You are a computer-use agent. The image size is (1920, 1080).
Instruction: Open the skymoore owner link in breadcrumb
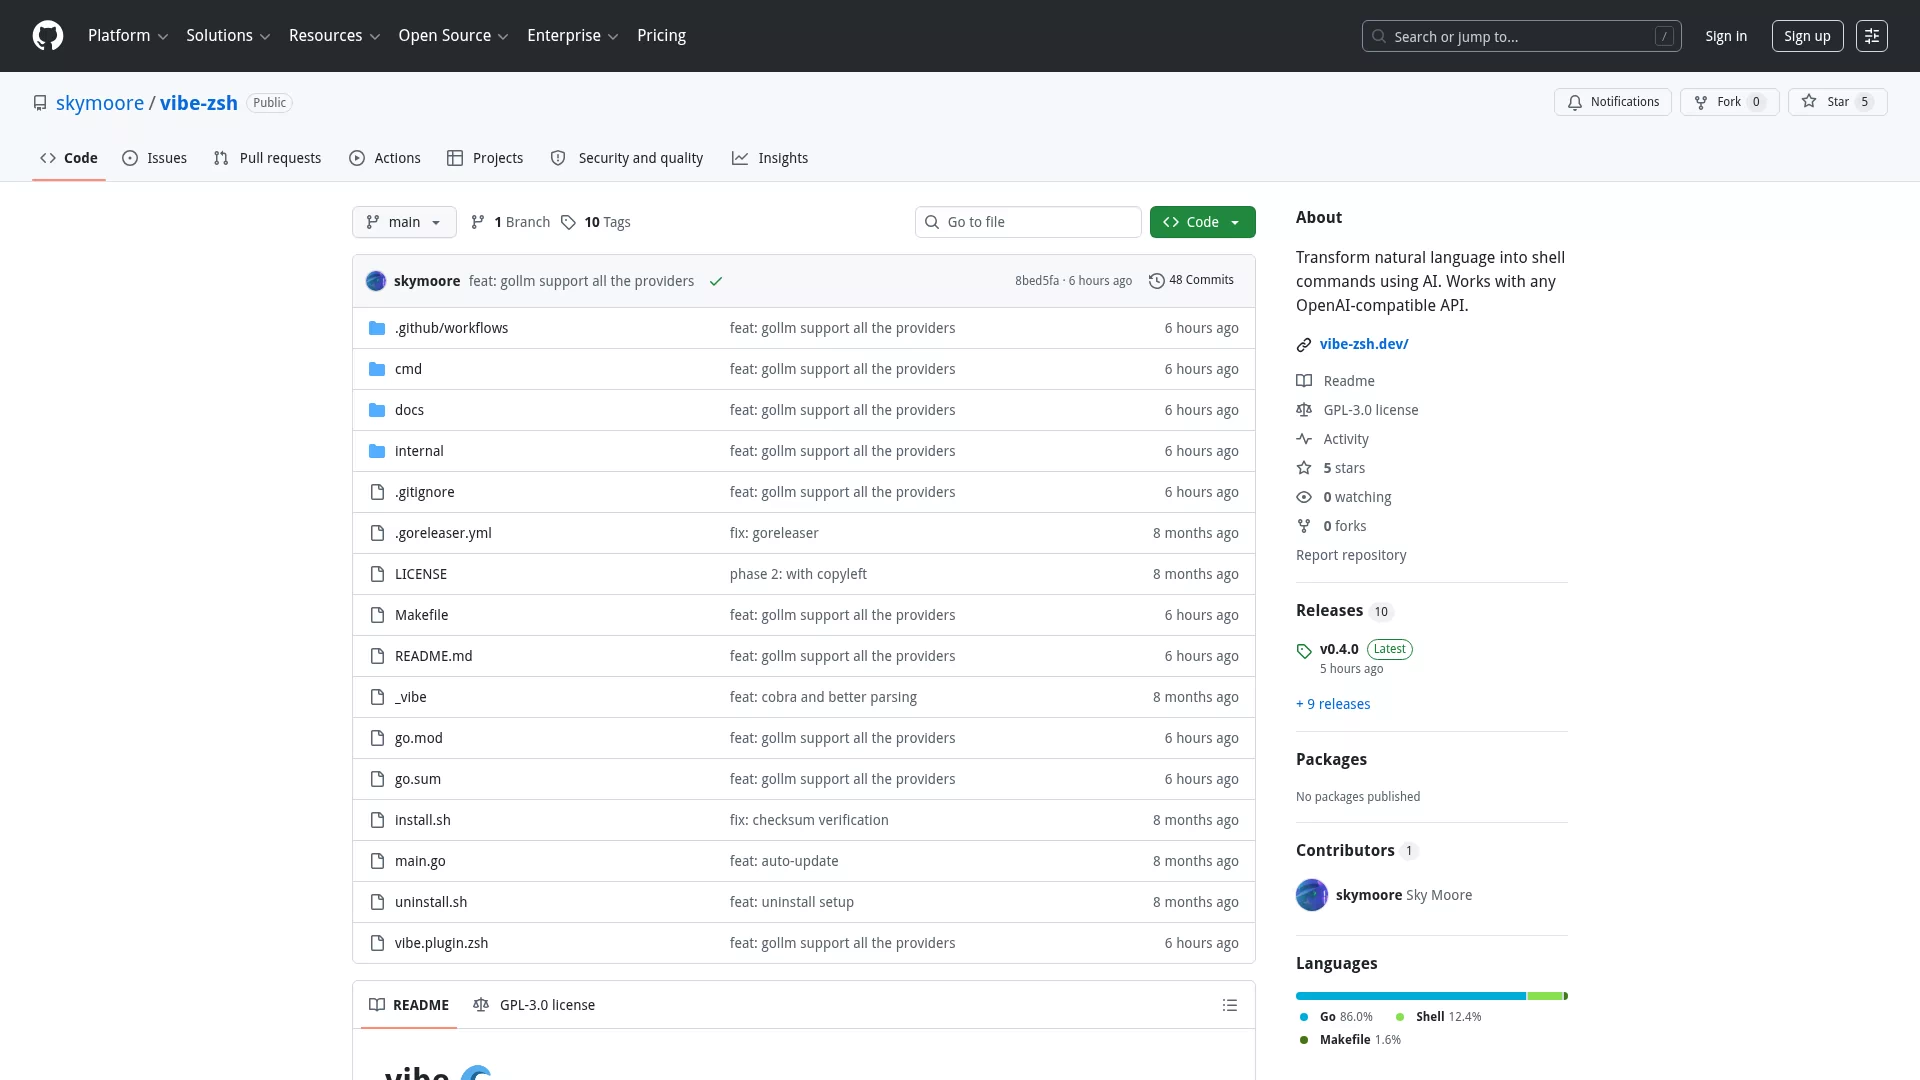[x=100, y=103]
